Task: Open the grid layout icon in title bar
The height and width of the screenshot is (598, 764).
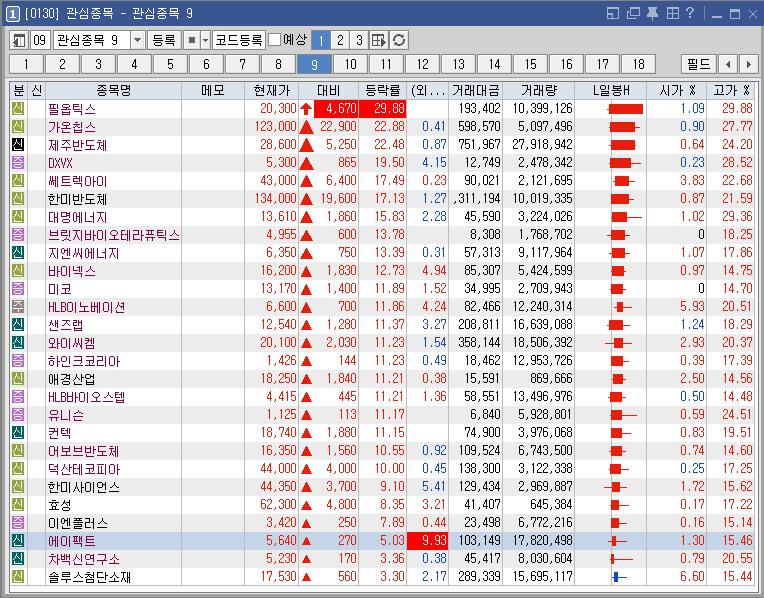Action: pos(672,13)
